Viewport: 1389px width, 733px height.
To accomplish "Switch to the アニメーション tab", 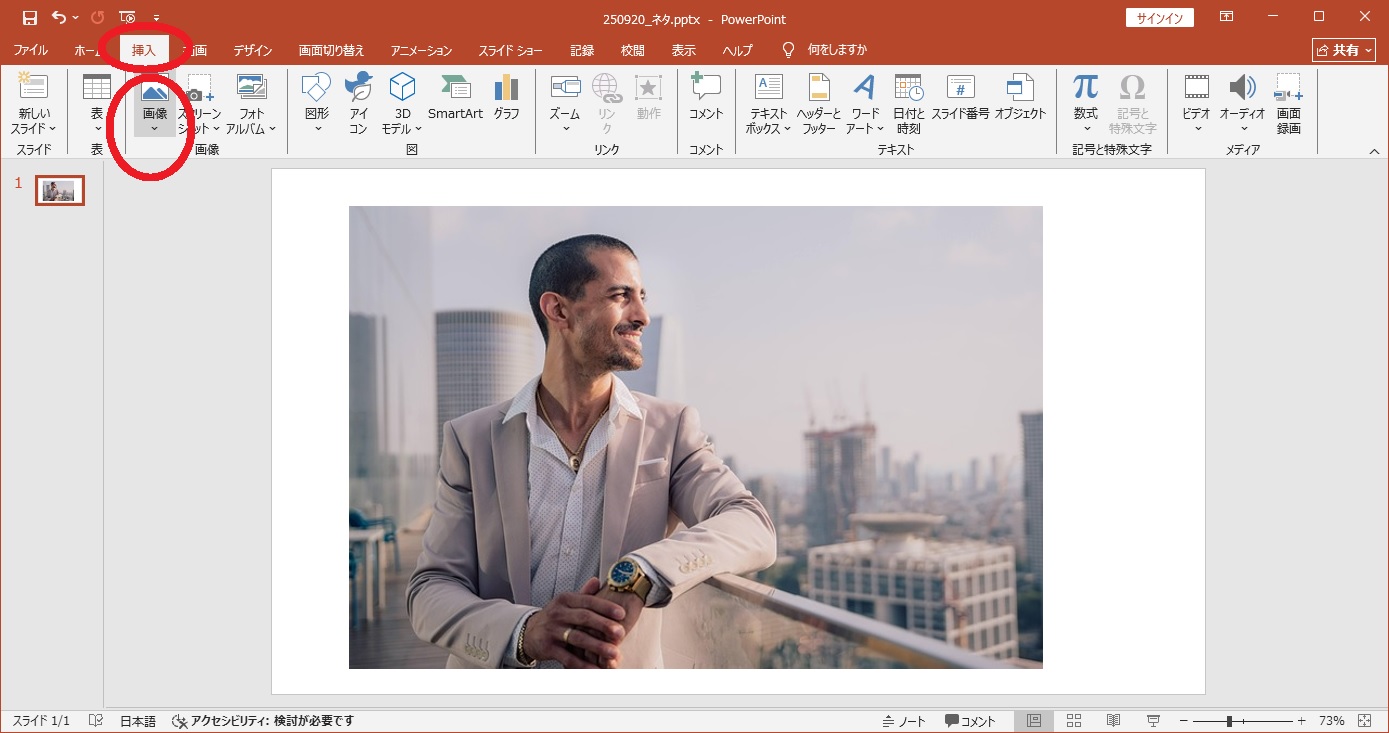I will coord(421,50).
